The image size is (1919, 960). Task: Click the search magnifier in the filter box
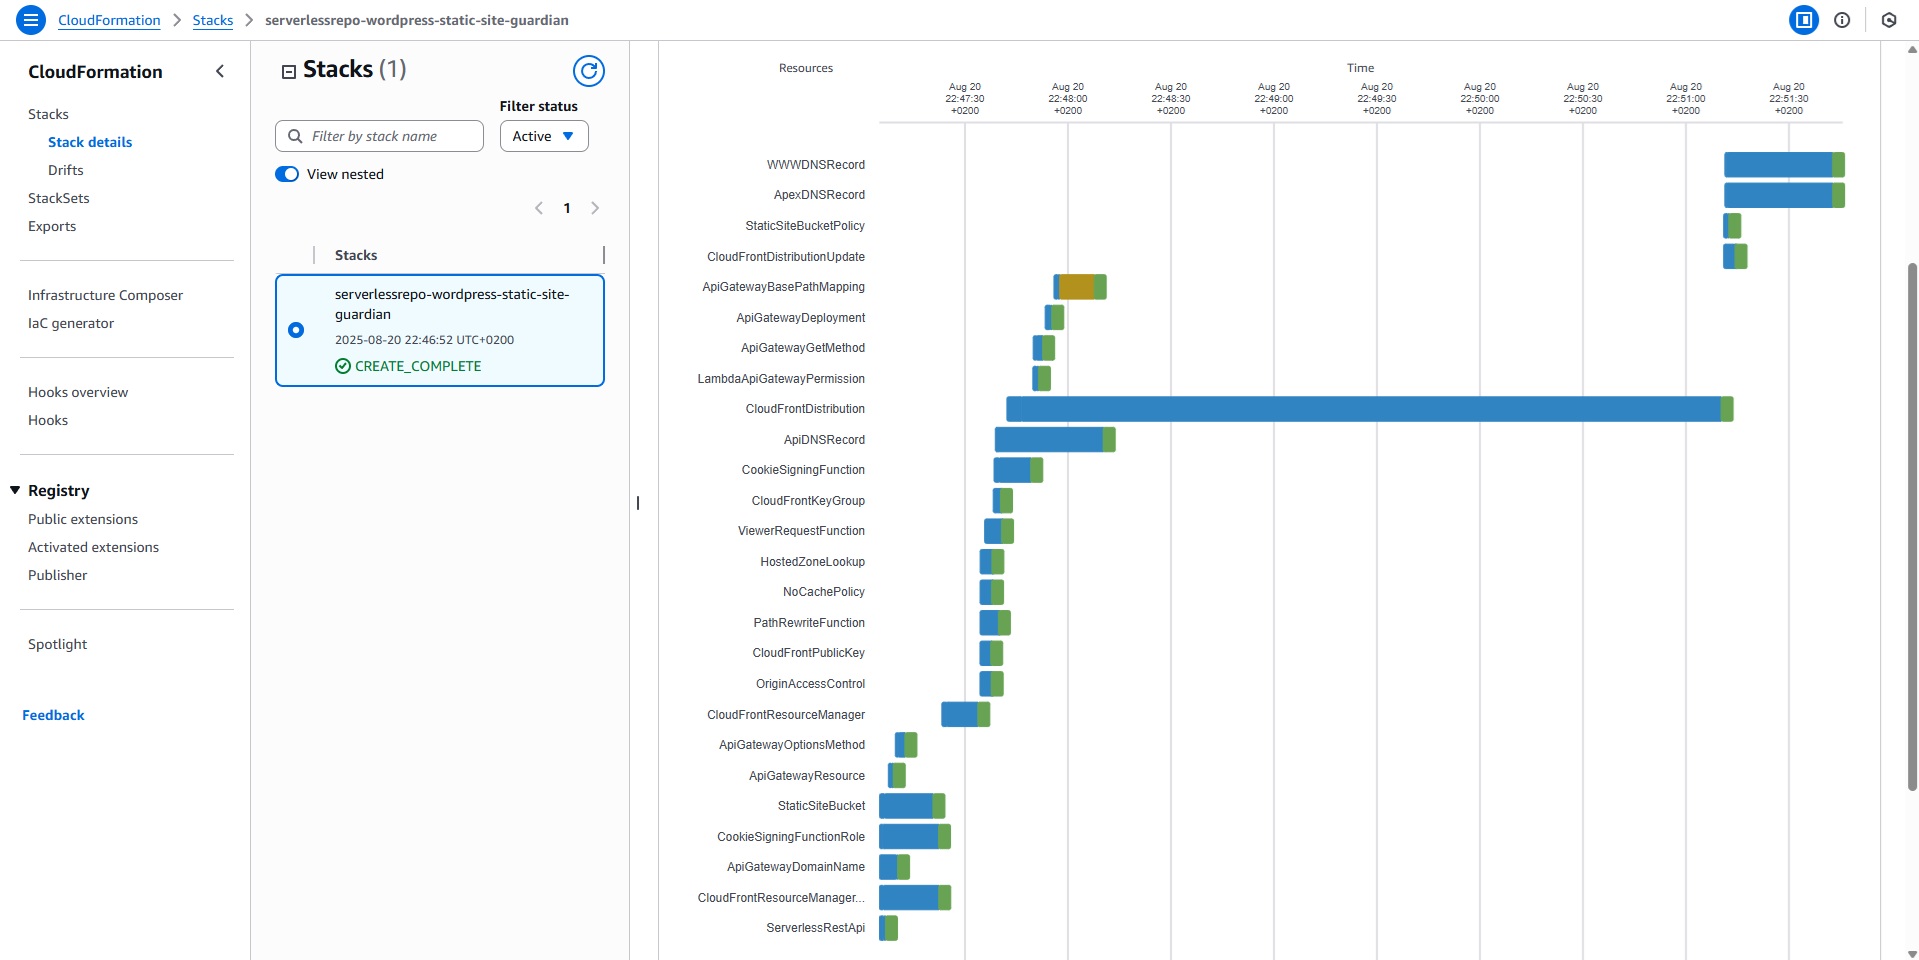295,136
